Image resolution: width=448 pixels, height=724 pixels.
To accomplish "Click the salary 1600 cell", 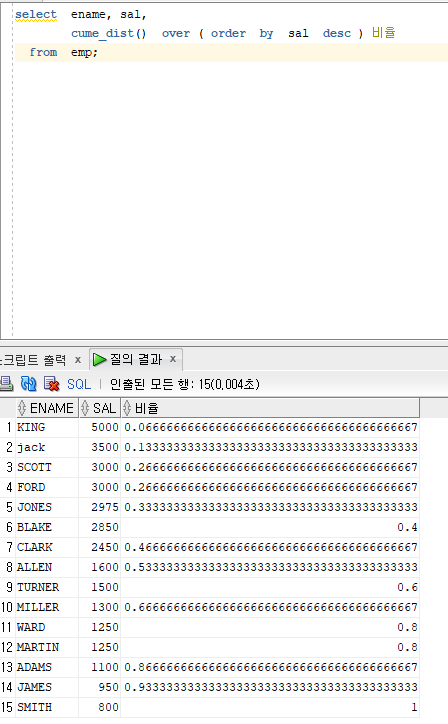I will click(100, 567).
